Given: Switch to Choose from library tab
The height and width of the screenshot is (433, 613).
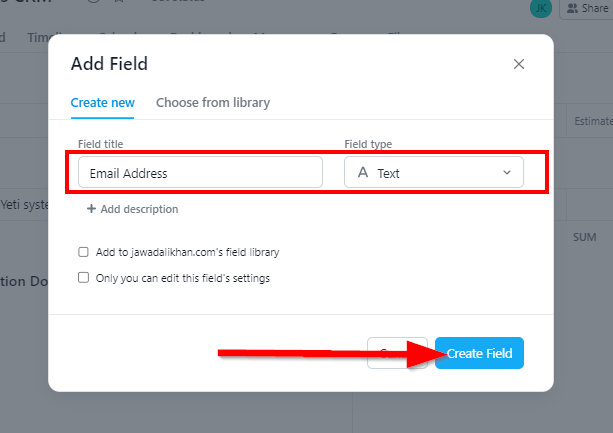Looking at the screenshot, I should pyautogui.click(x=213, y=103).
